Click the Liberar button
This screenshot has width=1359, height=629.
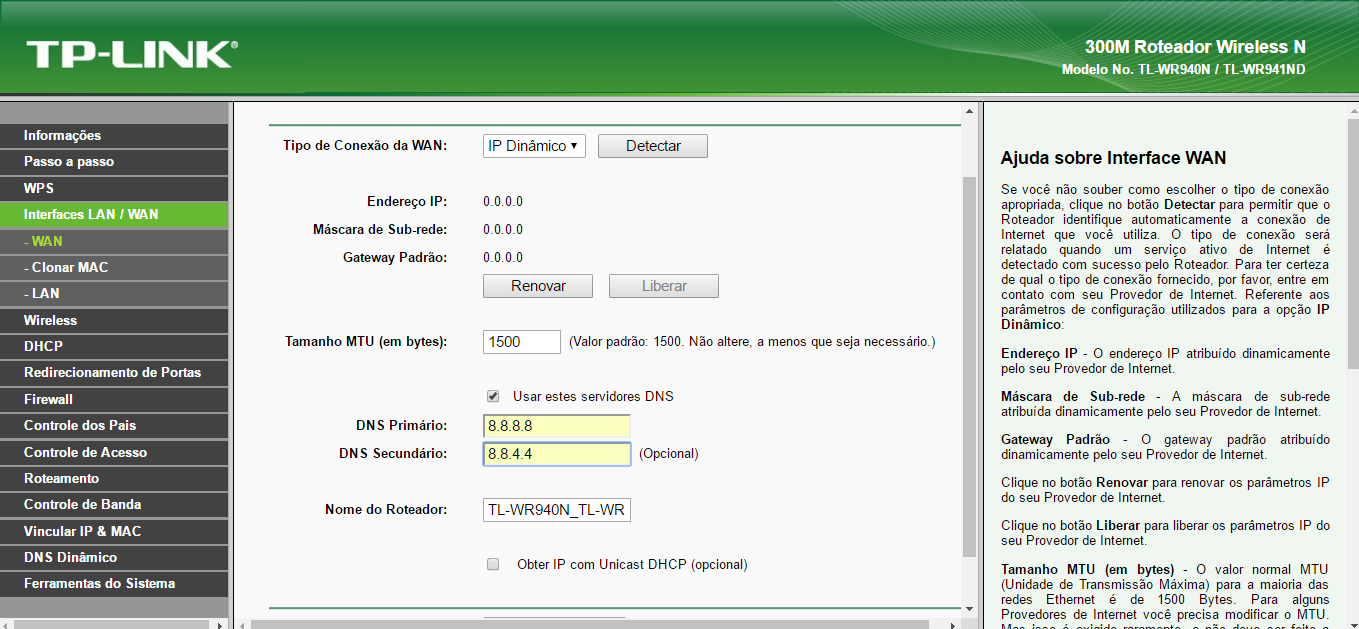[664, 286]
